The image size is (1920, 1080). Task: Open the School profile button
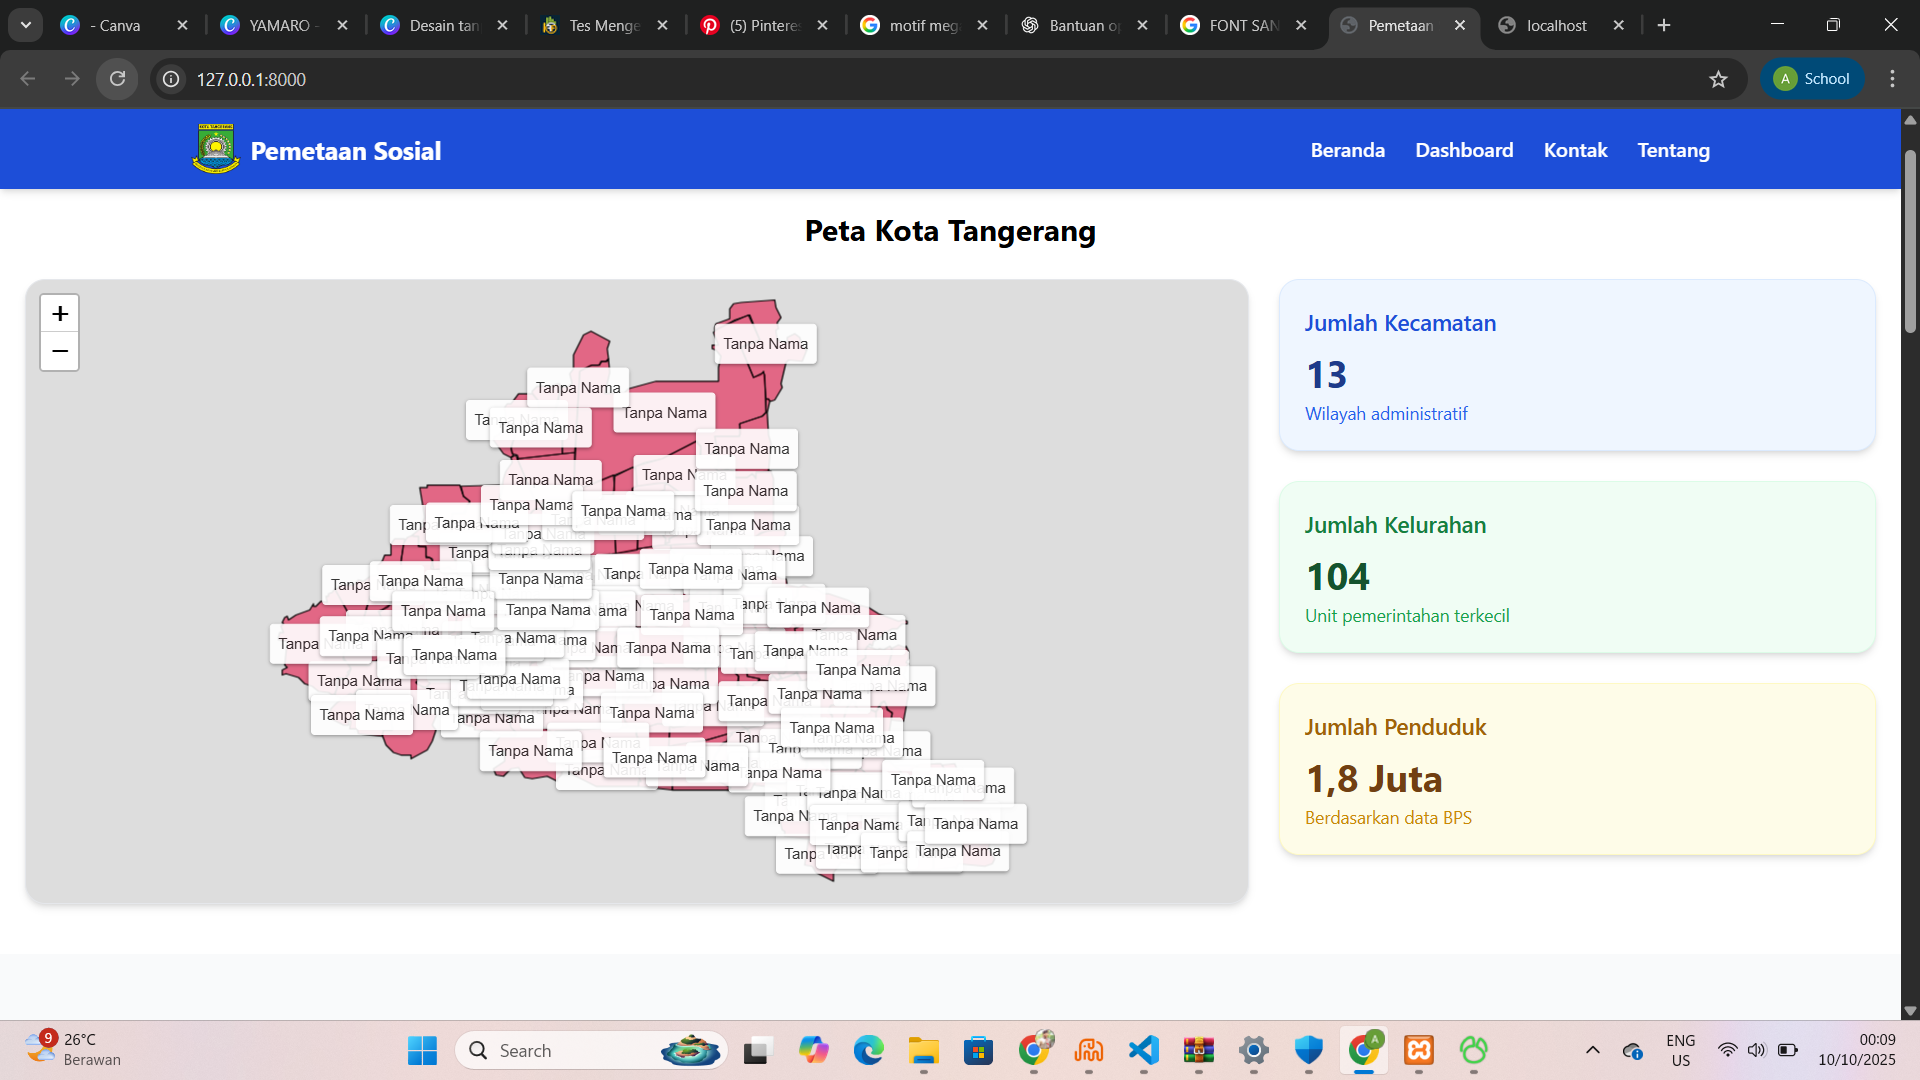[1811, 79]
